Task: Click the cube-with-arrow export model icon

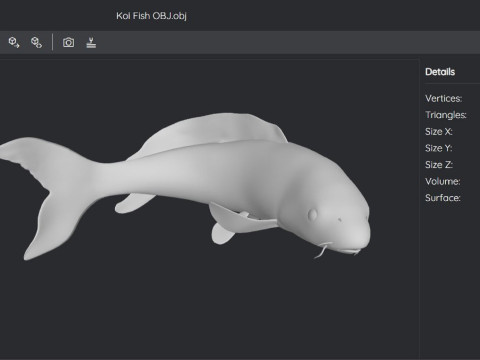Action: (14, 42)
